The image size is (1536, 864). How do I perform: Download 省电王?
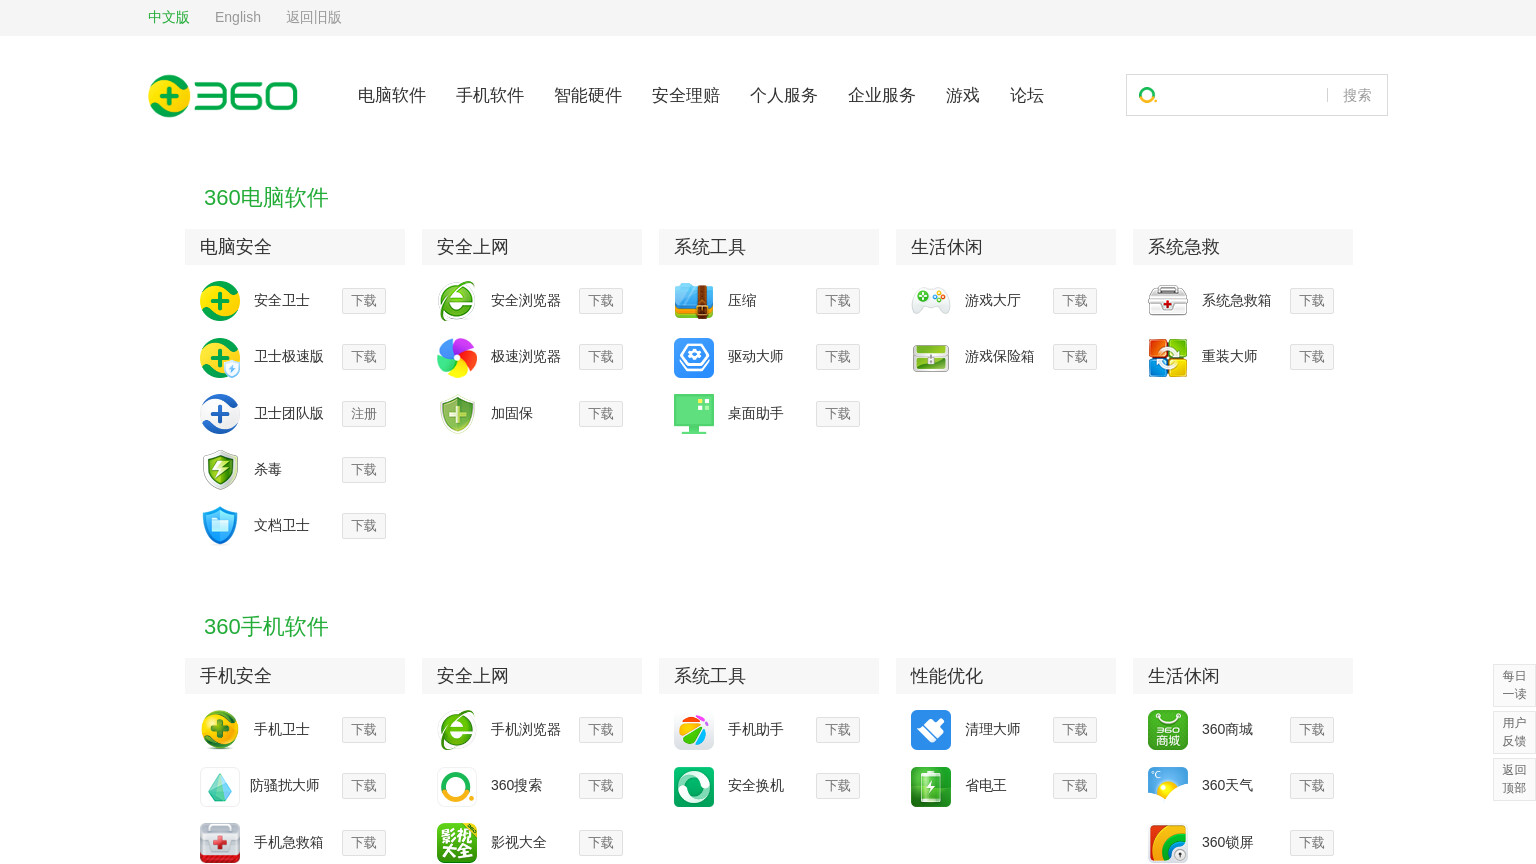[1075, 786]
